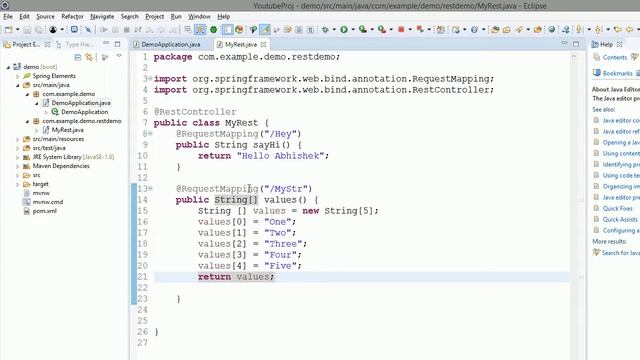Close the Help view tab
This screenshot has width=640, height=360.
620,44
